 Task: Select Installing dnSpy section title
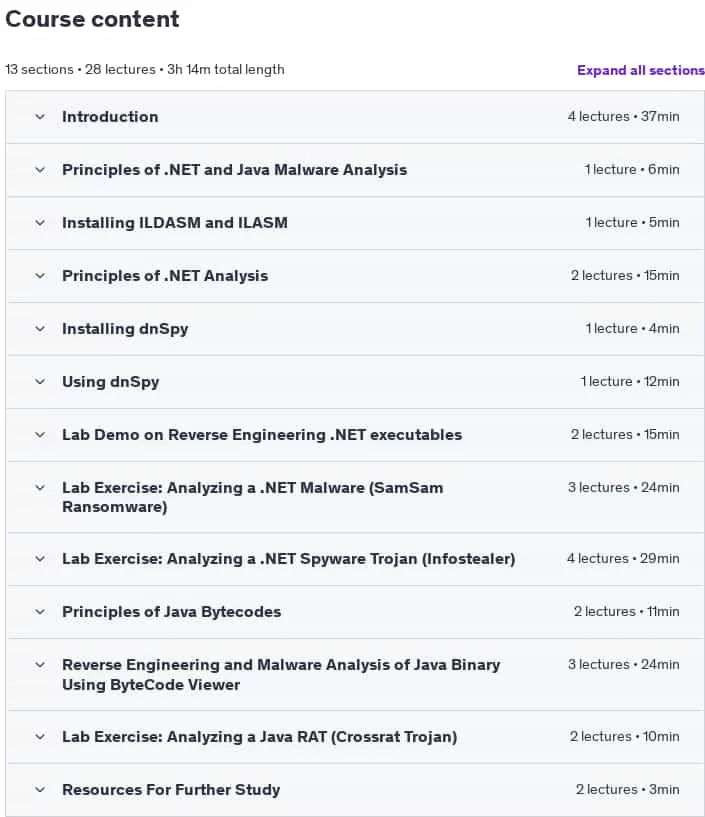click(x=125, y=329)
